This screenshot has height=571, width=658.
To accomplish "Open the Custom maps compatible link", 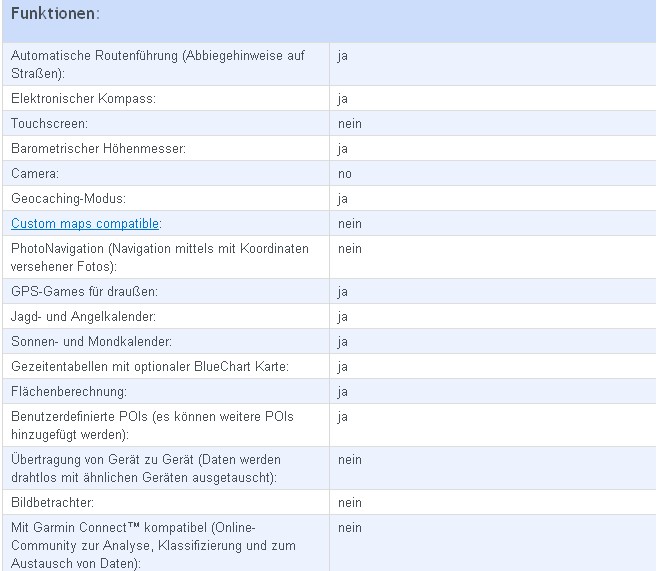I will click(85, 224).
